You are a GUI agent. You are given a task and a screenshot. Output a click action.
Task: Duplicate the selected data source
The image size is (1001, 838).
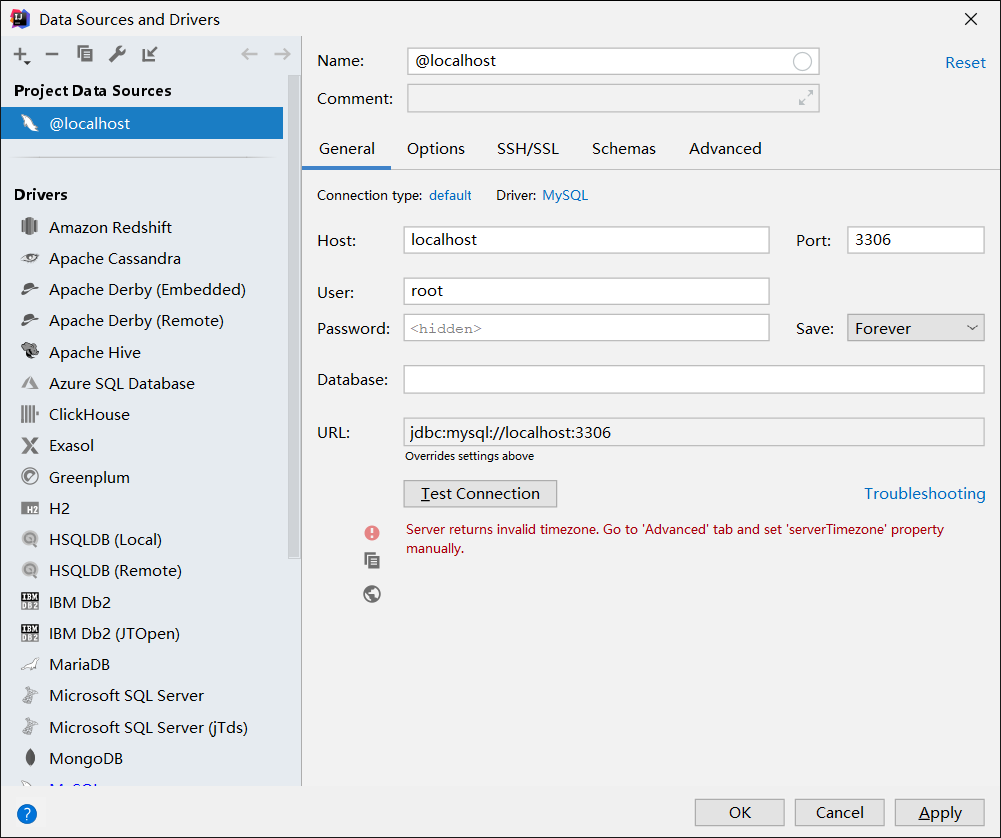[85, 55]
